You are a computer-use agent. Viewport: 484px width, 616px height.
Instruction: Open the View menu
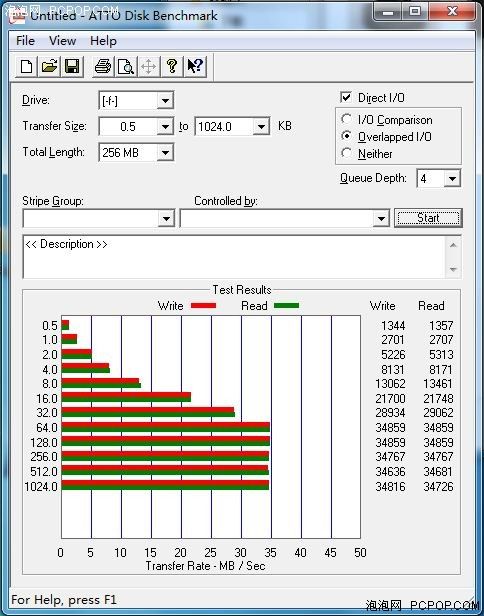[x=62, y=41]
